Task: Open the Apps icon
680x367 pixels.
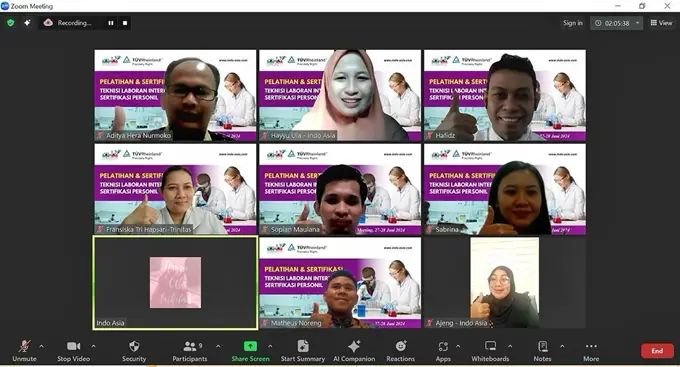Action: [x=443, y=346]
